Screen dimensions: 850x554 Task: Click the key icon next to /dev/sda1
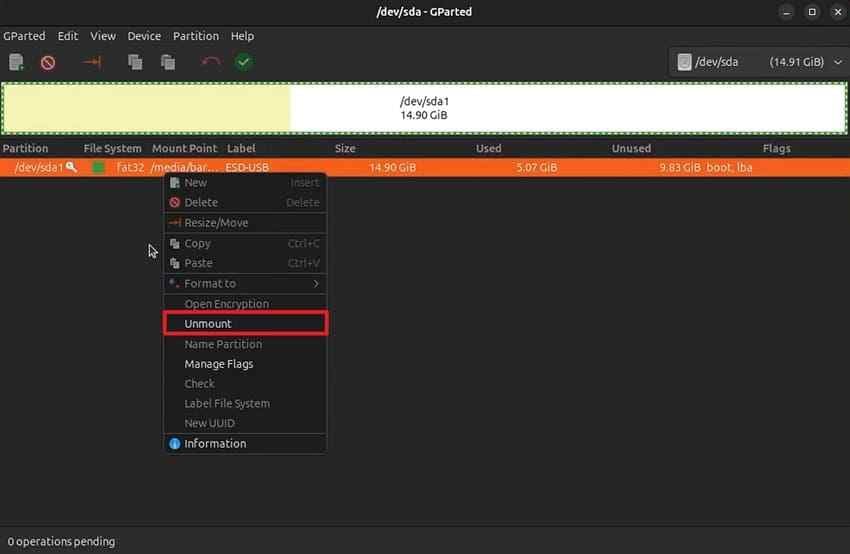(71, 167)
